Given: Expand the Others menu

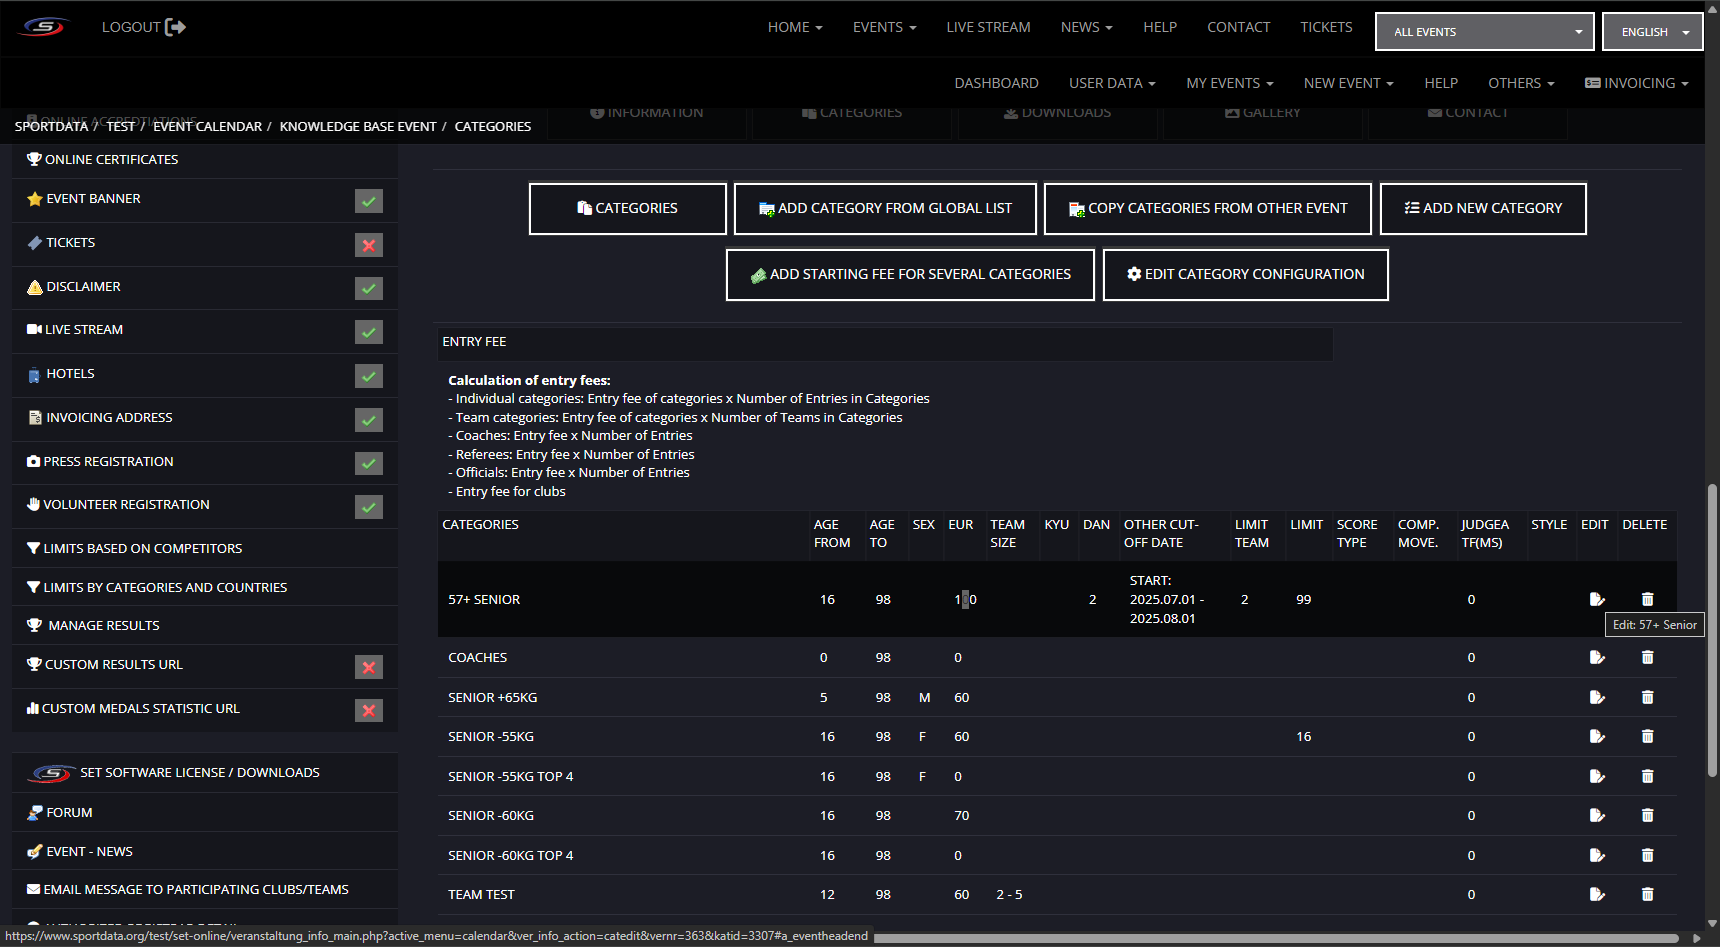Looking at the screenshot, I should (x=1521, y=83).
